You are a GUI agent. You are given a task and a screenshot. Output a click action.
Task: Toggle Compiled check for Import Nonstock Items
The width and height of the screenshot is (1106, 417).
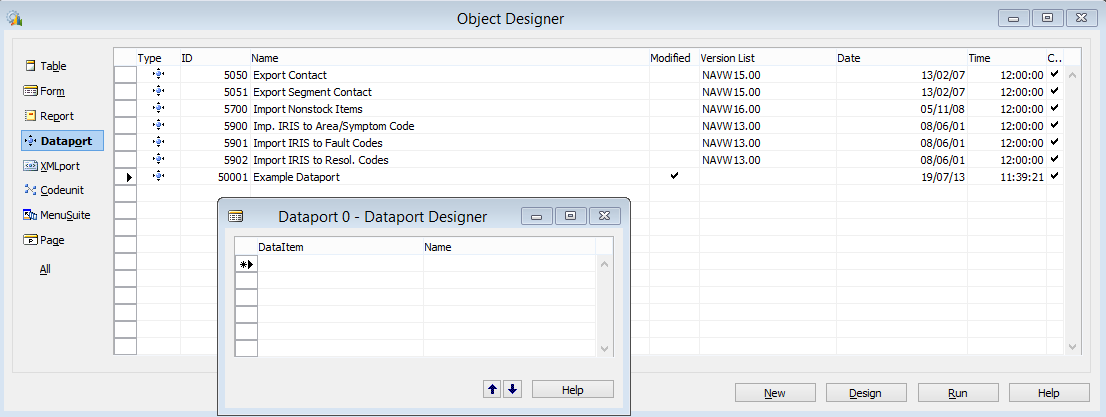tap(1055, 108)
